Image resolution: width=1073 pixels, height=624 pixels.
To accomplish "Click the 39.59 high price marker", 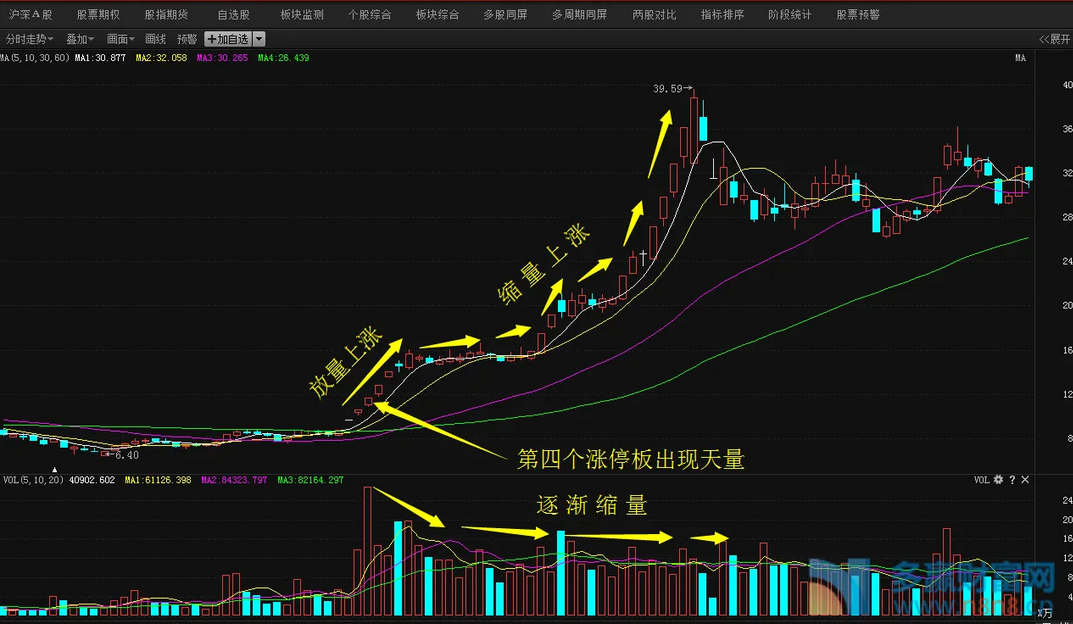I will coord(672,88).
